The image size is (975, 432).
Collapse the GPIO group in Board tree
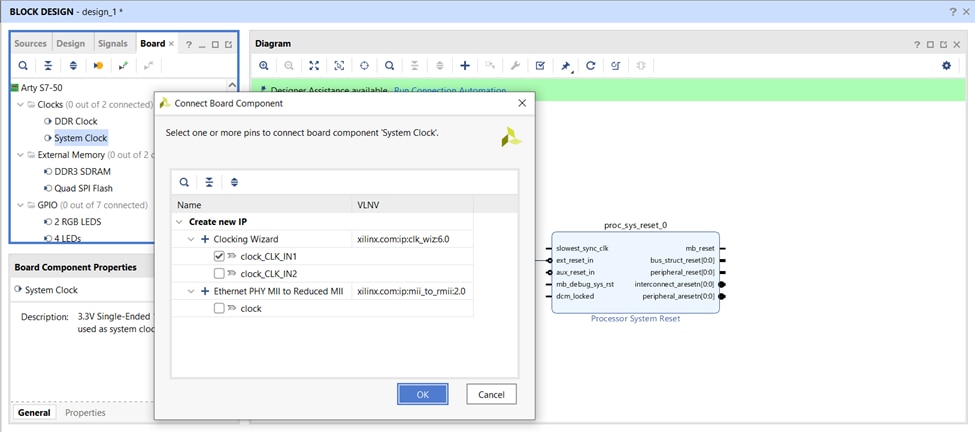(x=19, y=205)
